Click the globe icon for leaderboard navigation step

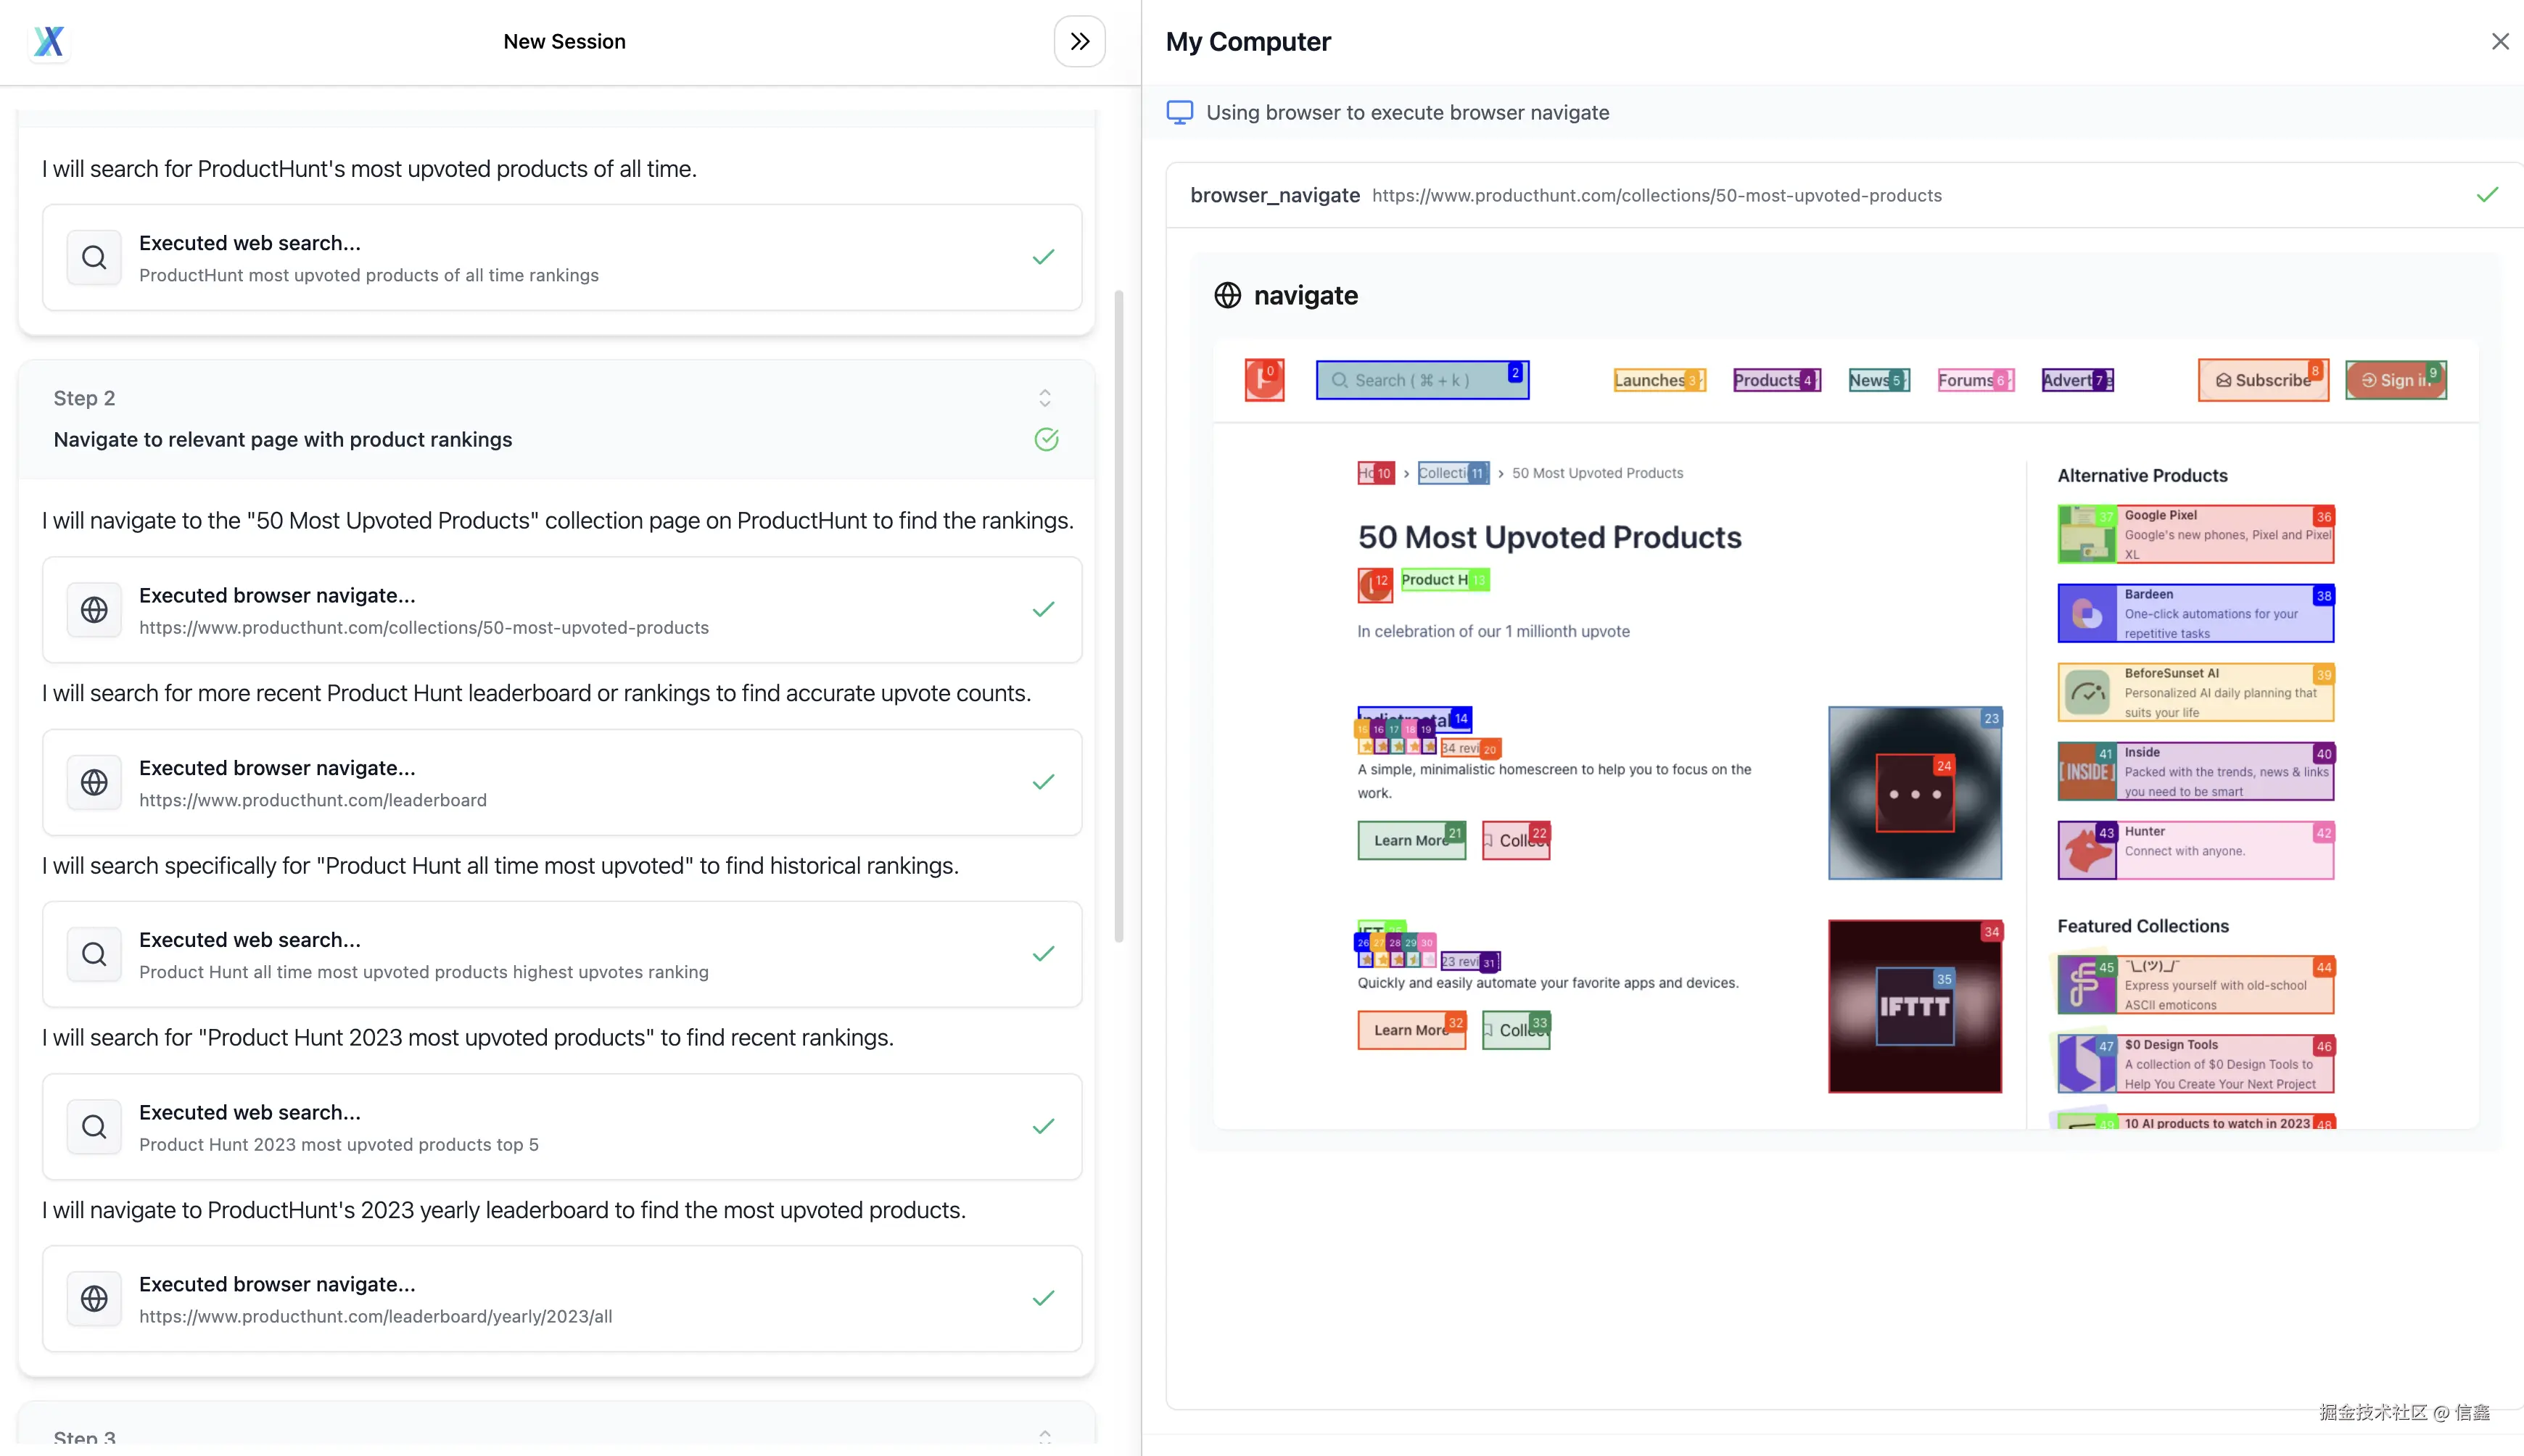(94, 782)
